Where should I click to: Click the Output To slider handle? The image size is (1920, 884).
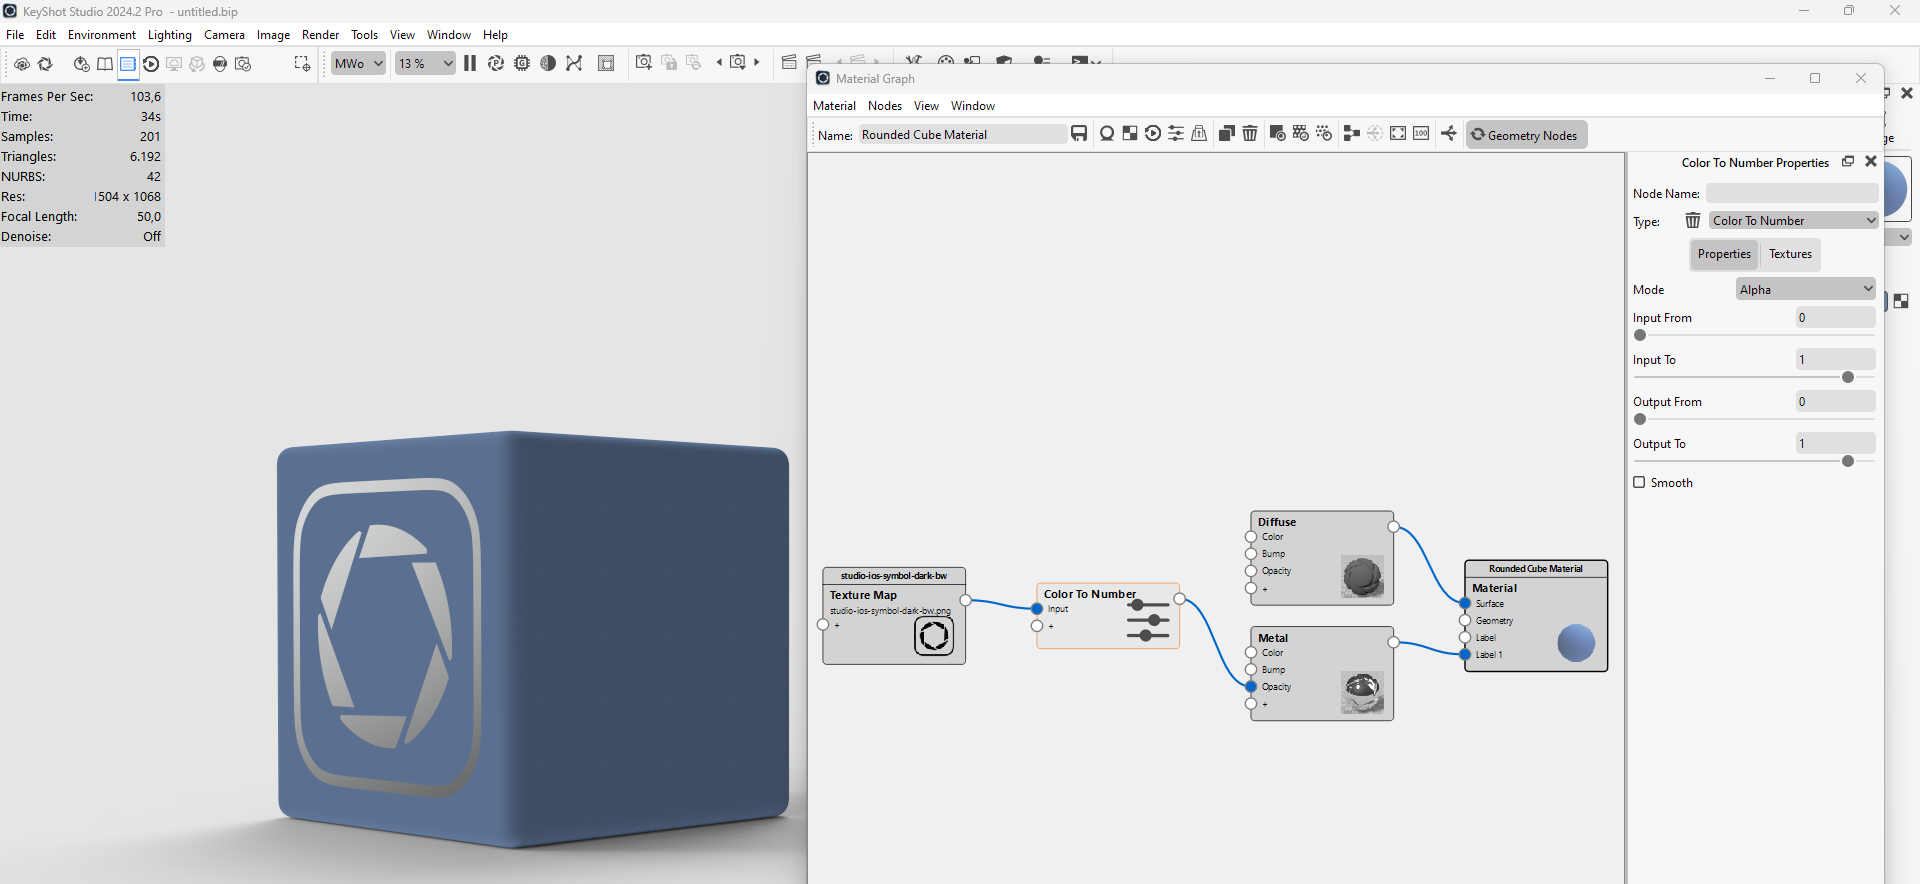[x=1848, y=461]
